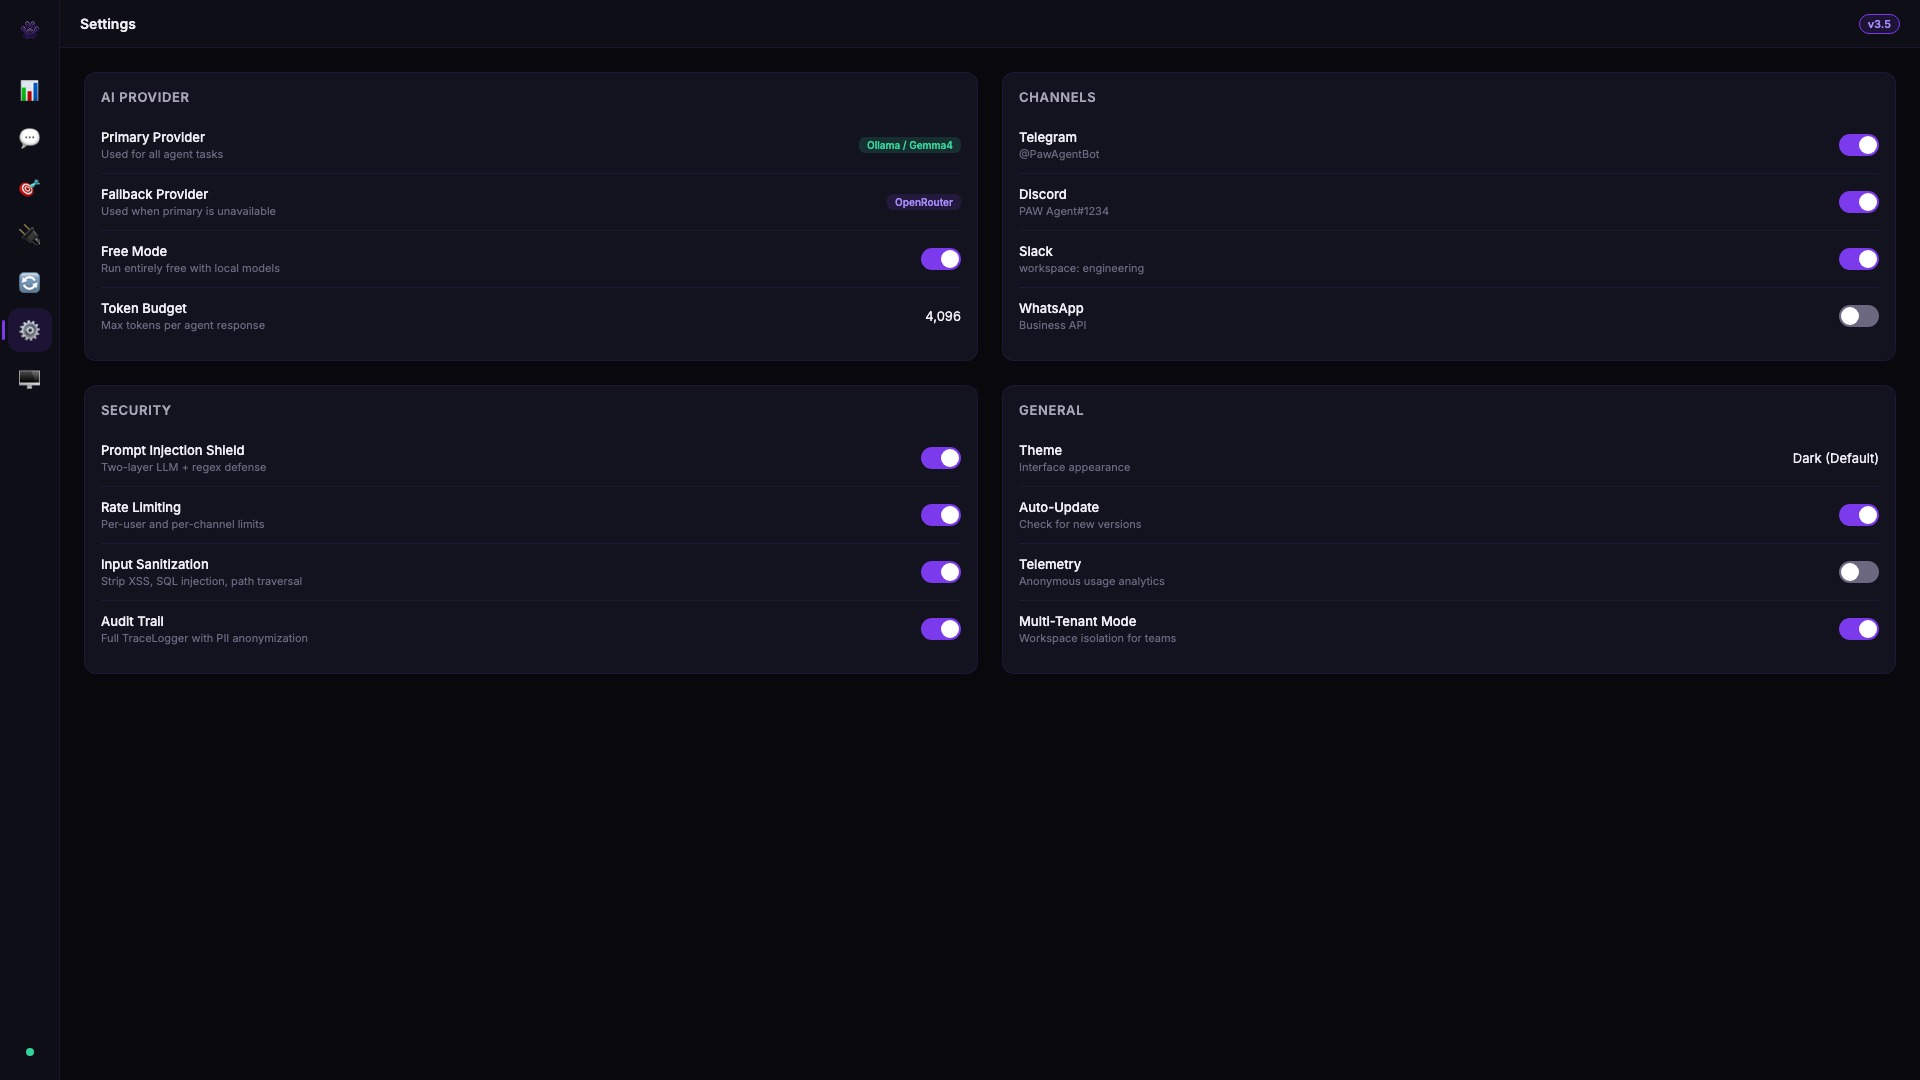Screen dimensions: 1920x1080
Task: Click the green status dot indicator
Action: point(30,1052)
